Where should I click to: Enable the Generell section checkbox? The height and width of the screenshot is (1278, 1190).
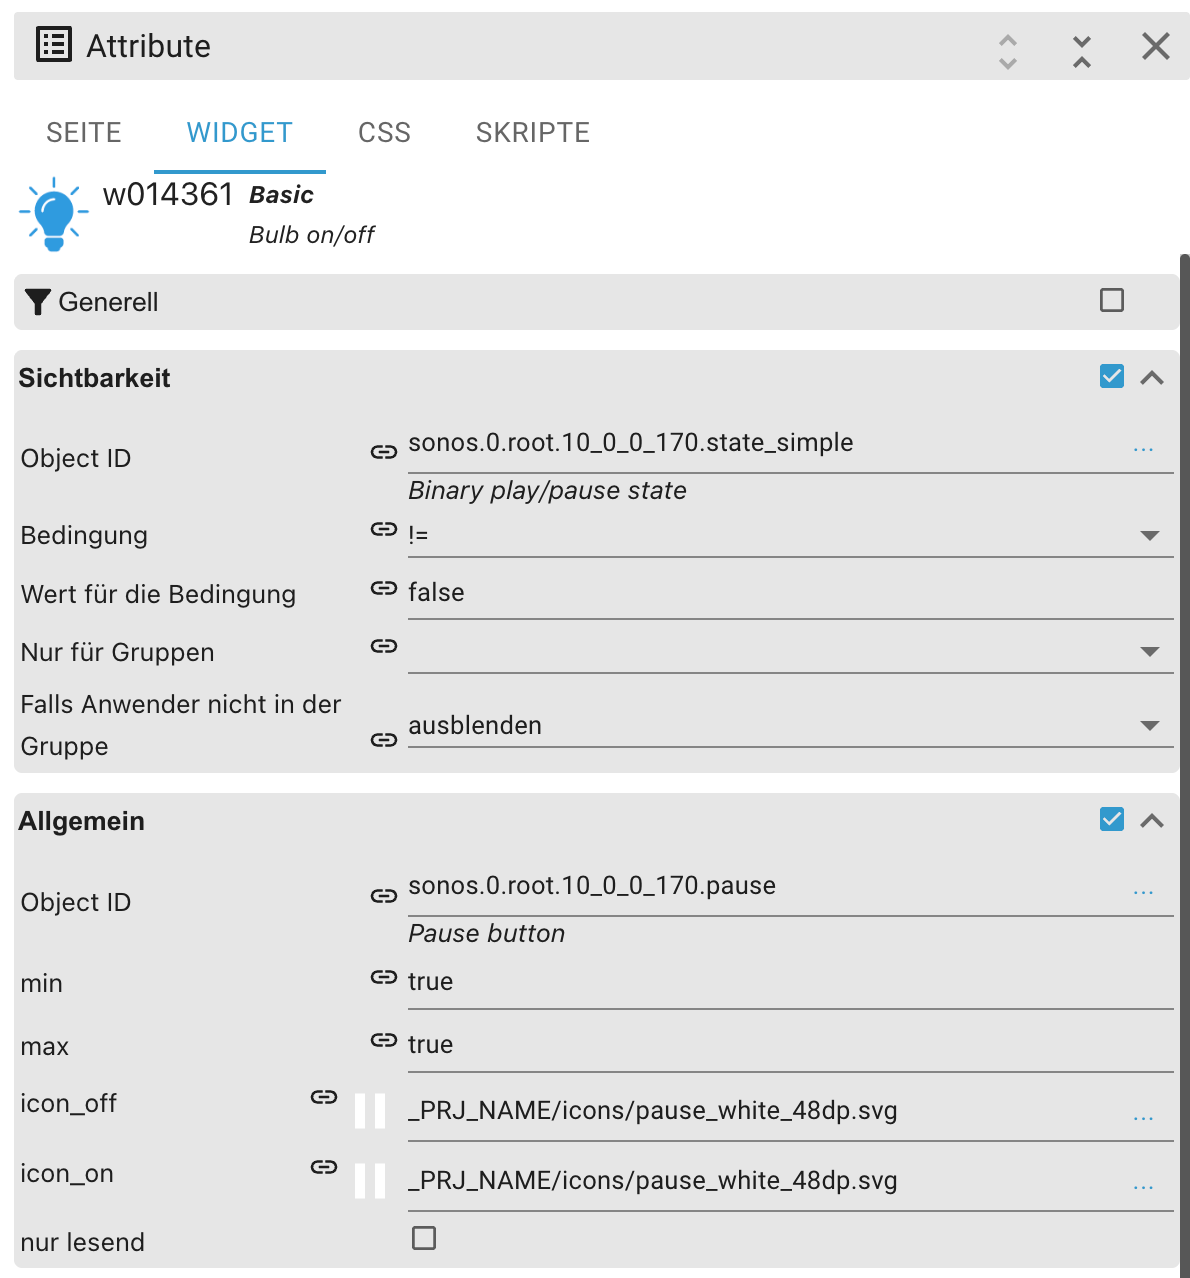tap(1112, 300)
